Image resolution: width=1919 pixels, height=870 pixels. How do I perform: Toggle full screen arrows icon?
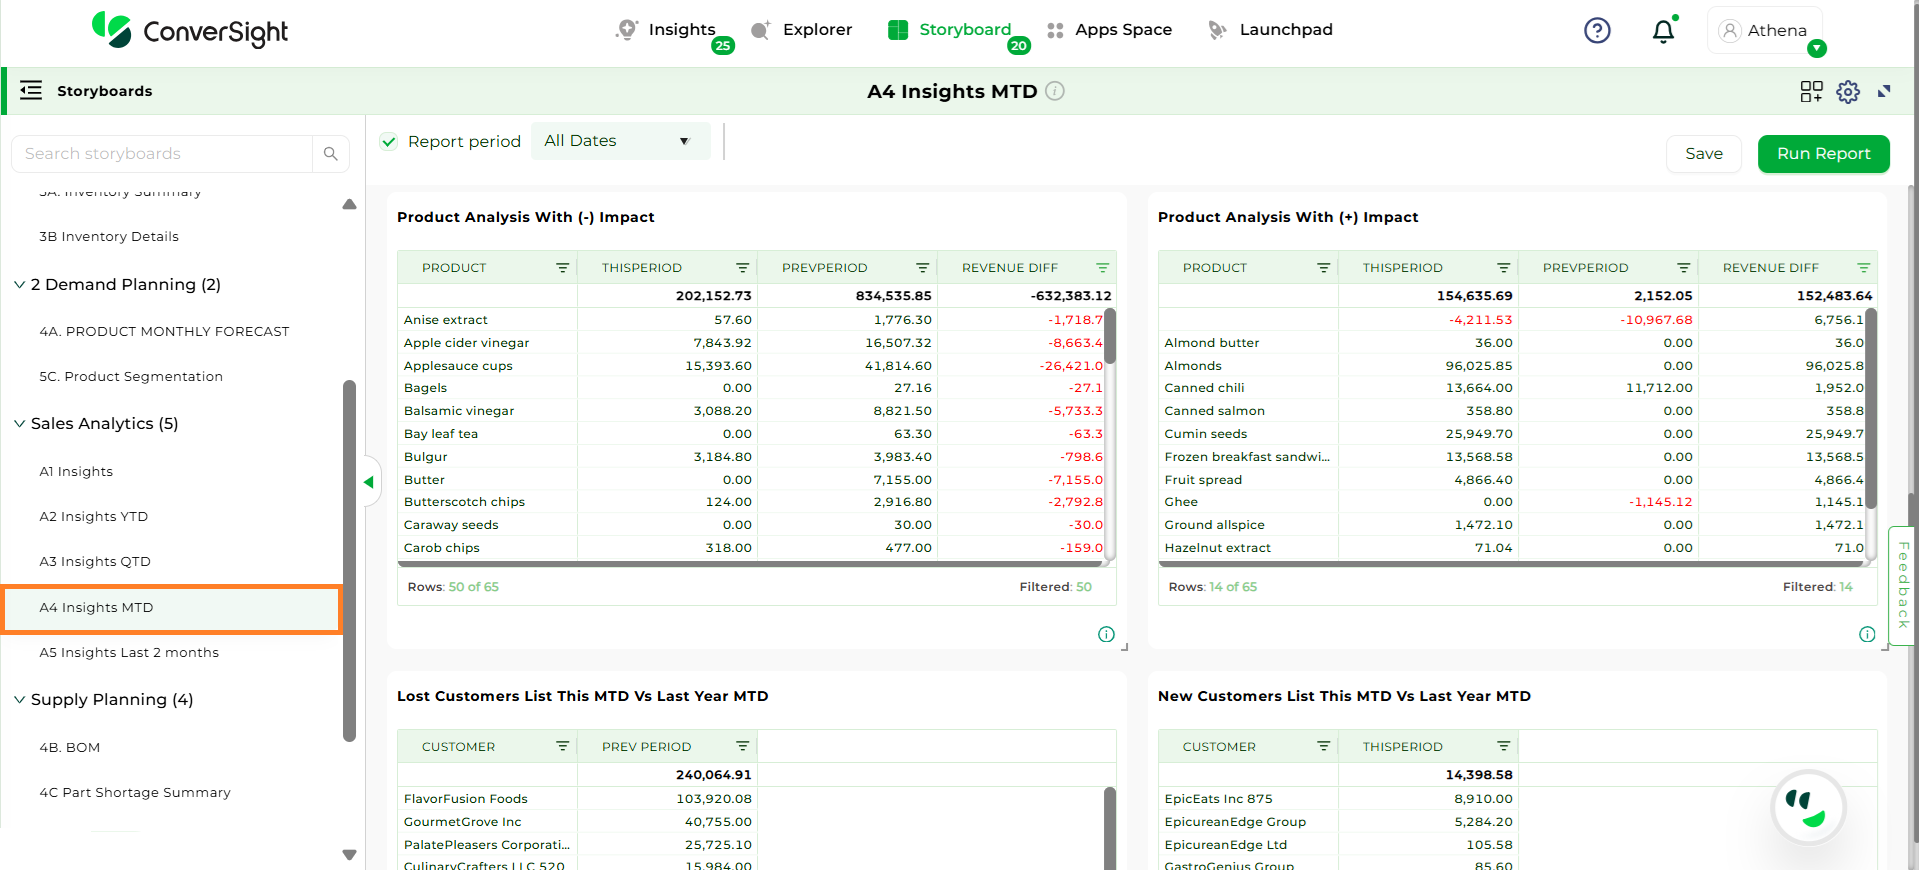coord(1884,91)
